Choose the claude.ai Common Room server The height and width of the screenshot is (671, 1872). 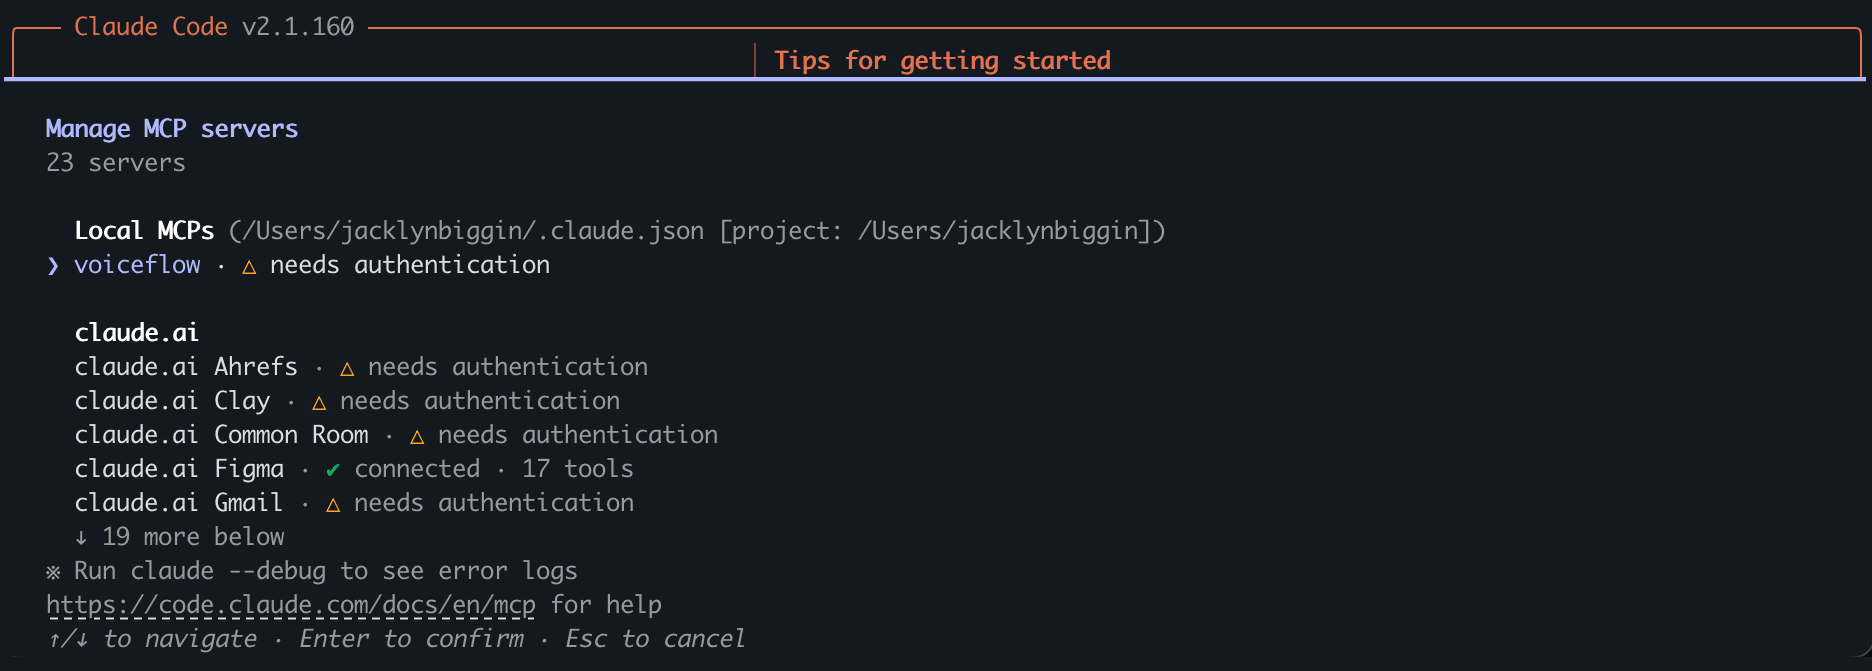pos(396,435)
